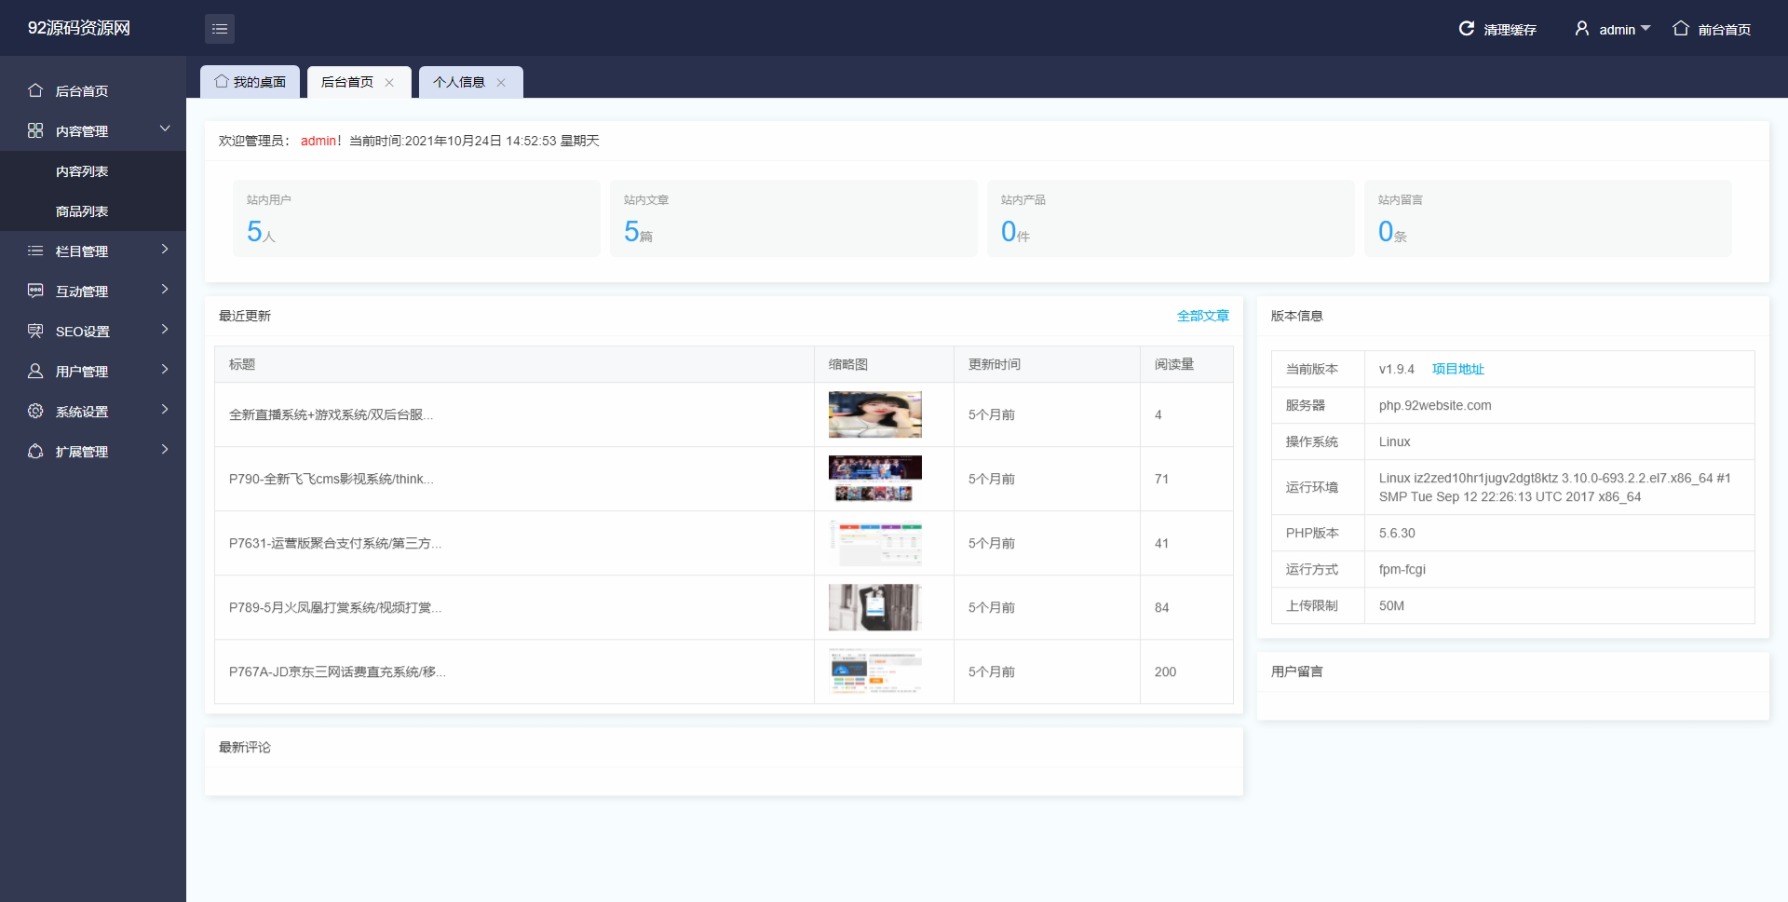Click the 92源码资源网 logo text
The image size is (1788, 902).
pyautogui.click(x=79, y=28)
